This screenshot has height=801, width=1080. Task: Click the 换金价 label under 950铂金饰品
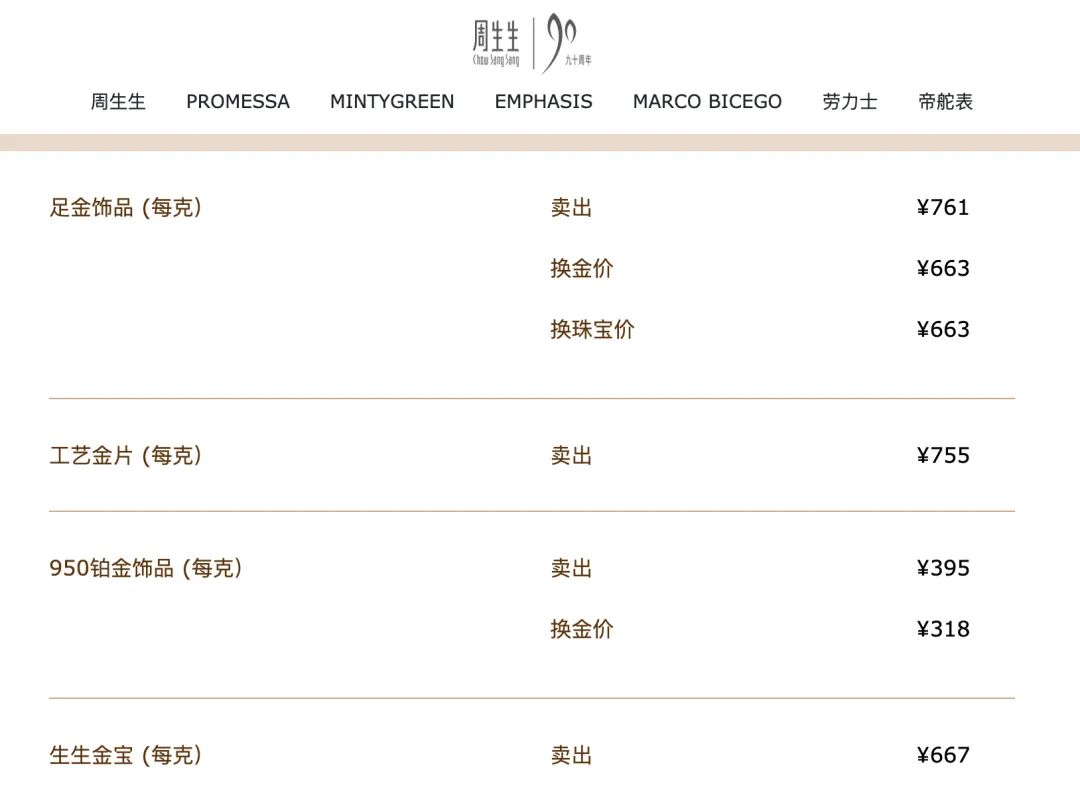tap(581, 629)
